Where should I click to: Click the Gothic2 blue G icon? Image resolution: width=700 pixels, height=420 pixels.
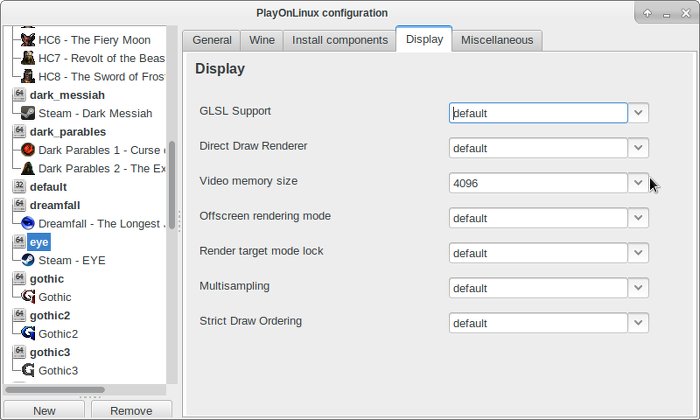pos(28,333)
